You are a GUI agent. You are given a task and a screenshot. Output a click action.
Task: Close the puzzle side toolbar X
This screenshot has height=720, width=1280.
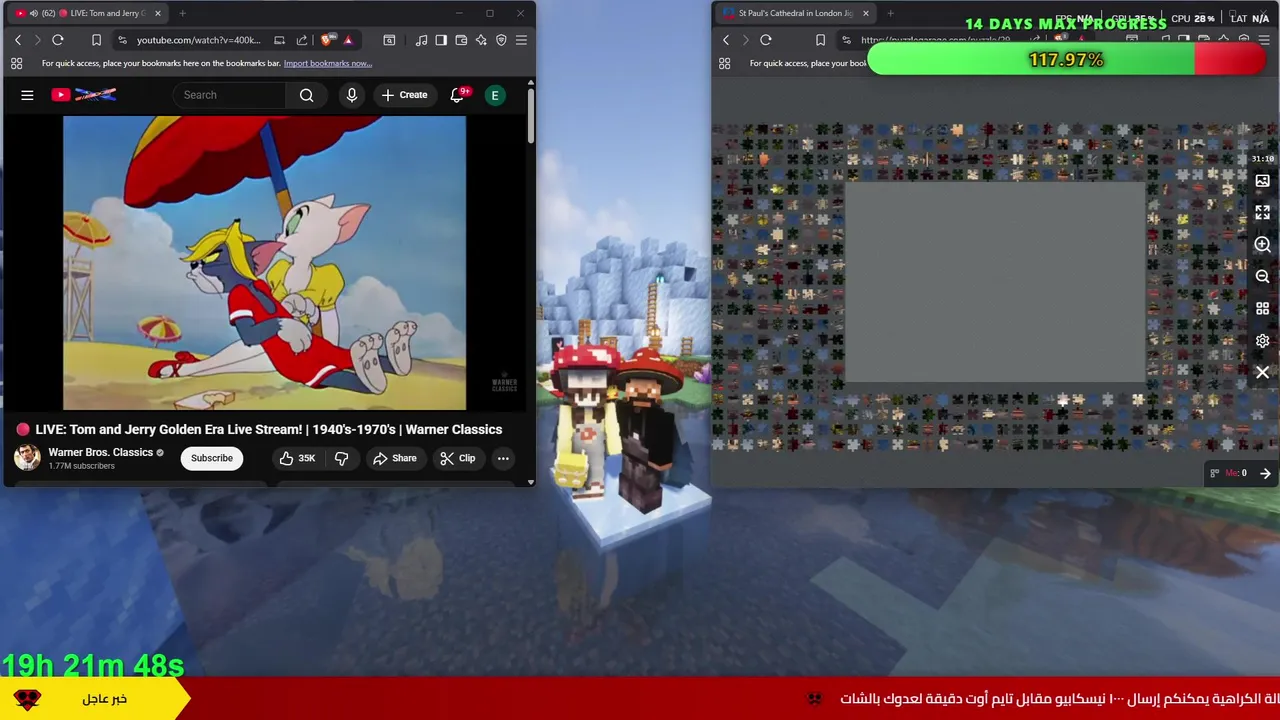(1262, 372)
